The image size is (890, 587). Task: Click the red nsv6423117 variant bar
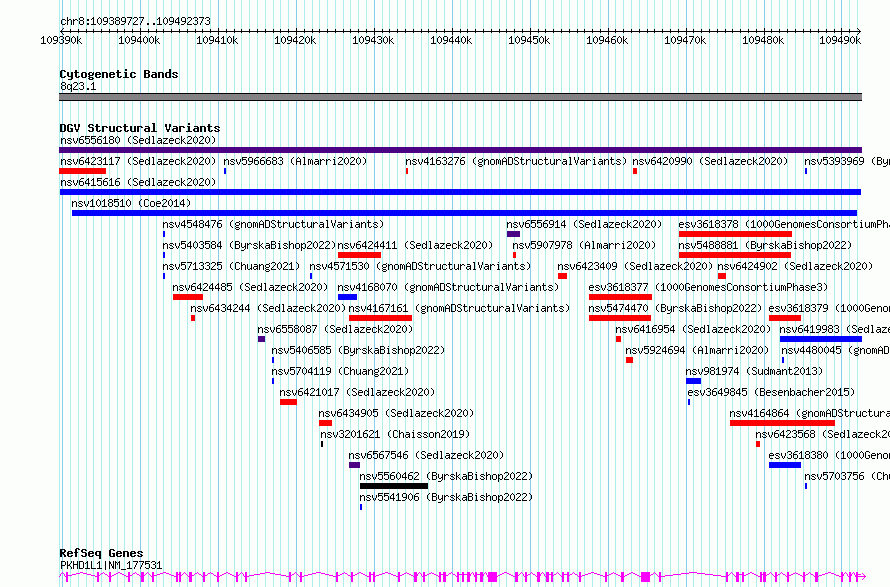point(82,171)
